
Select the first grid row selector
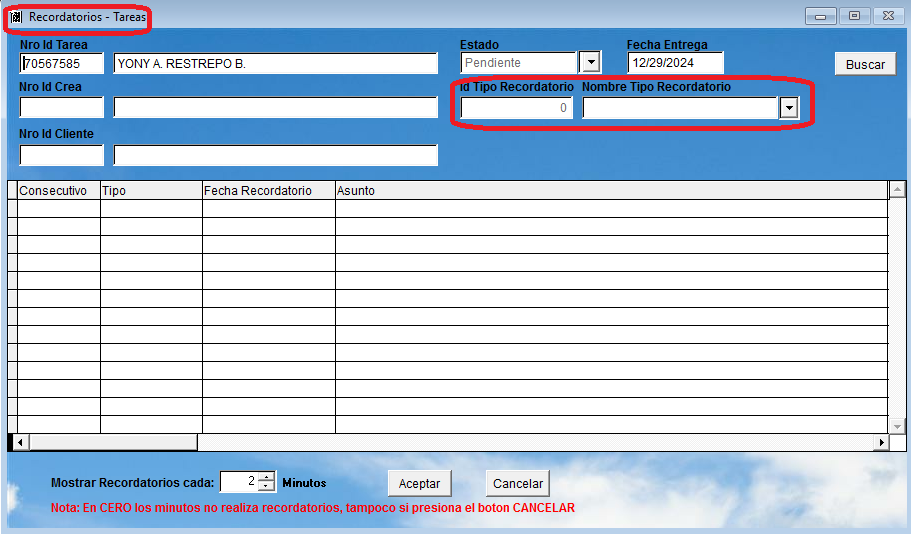(12, 209)
